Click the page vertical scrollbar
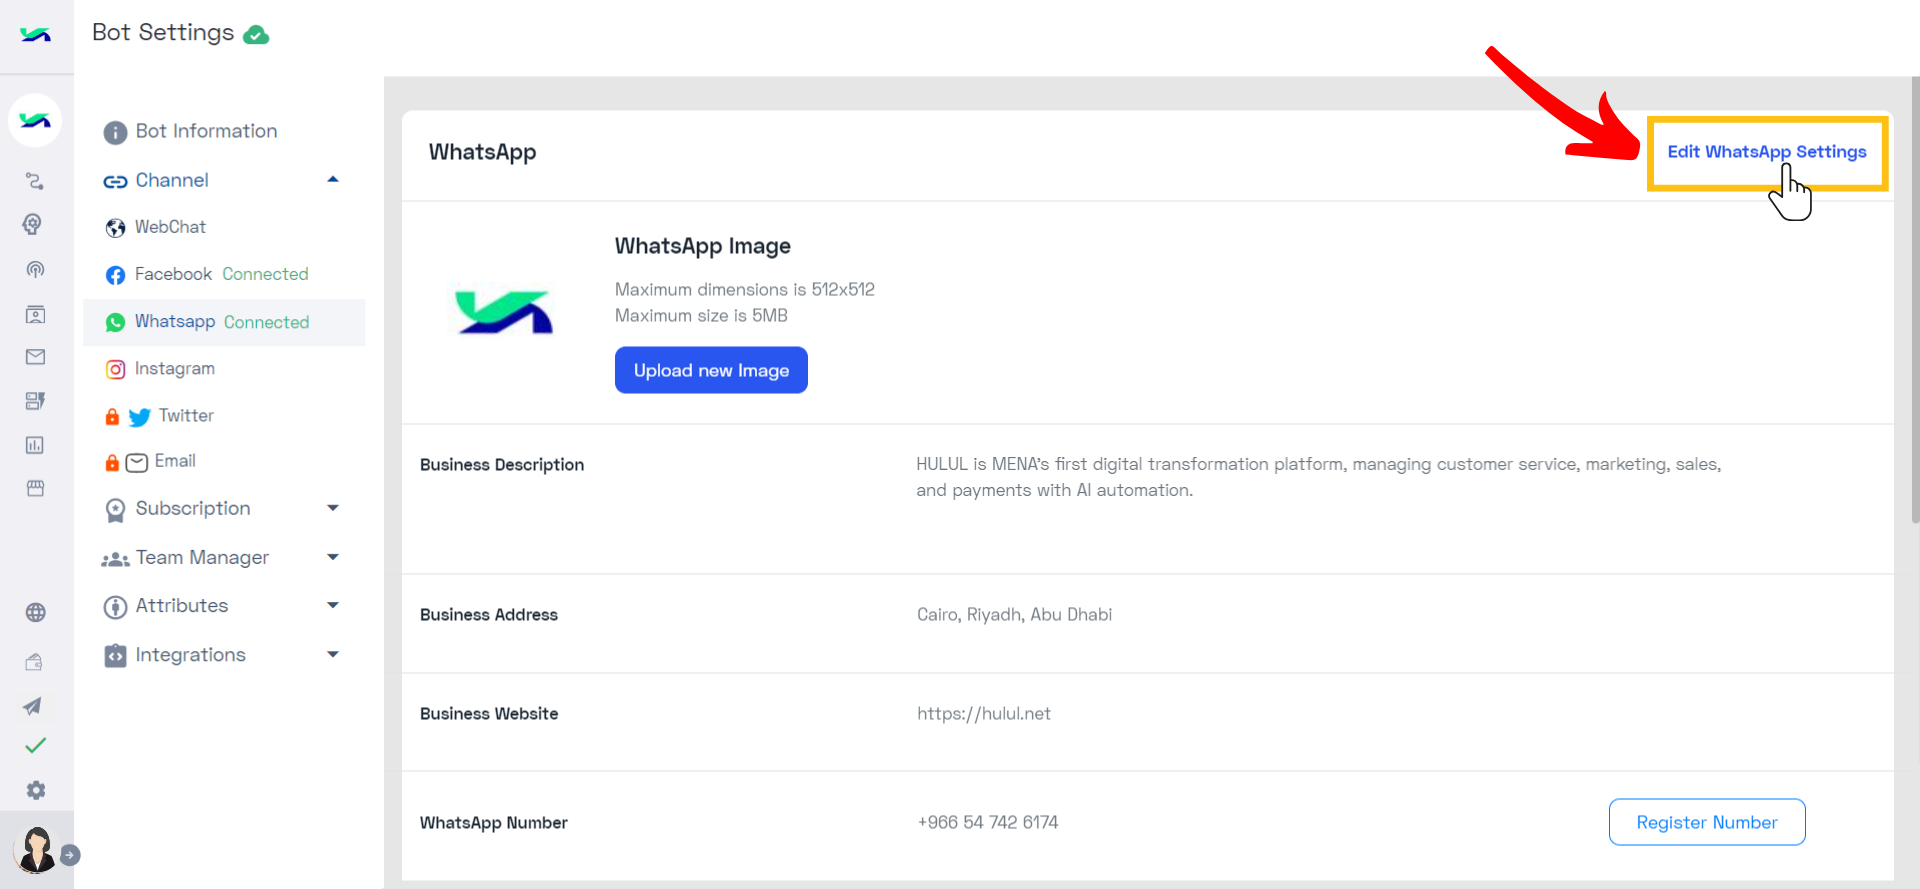Screen dimensions: 1920x889 click(x=1914, y=300)
